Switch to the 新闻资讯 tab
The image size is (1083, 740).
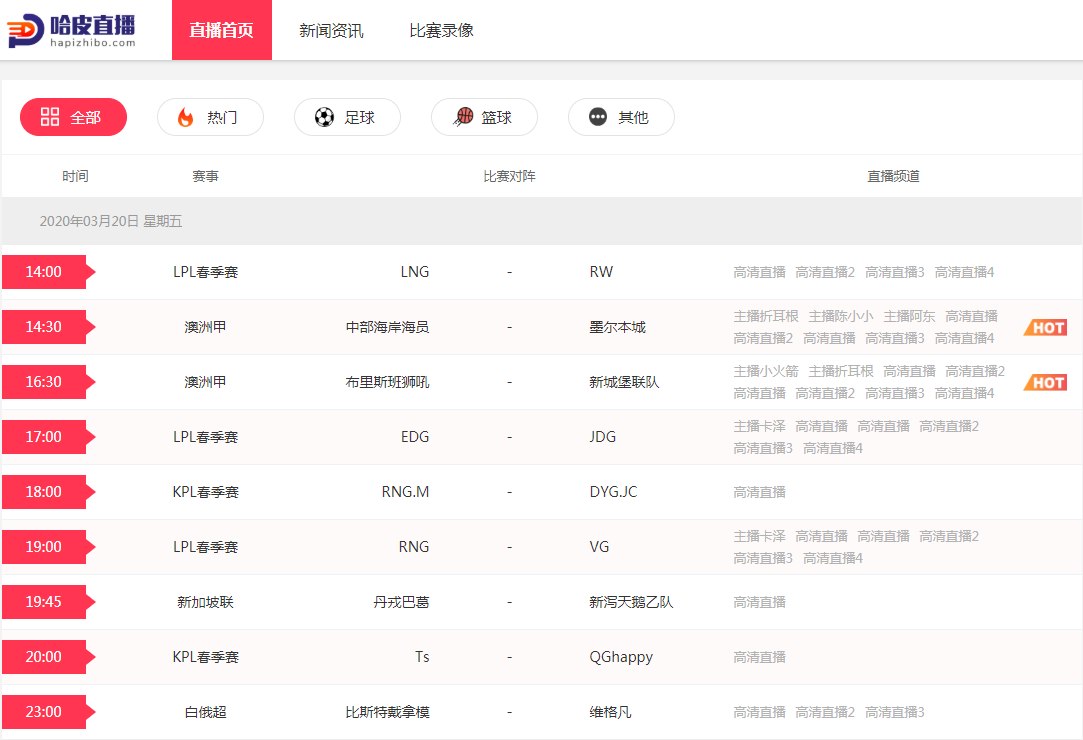(331, 30)
